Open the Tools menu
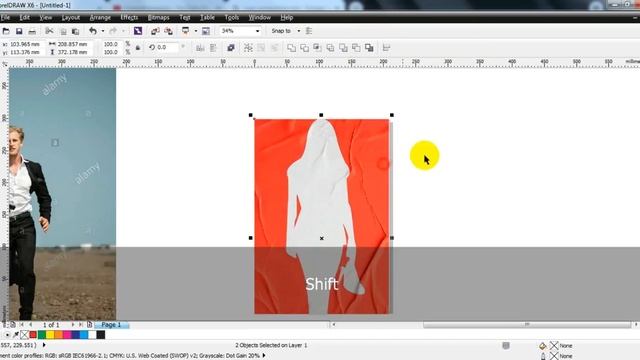Viewport: 640px width, 360px height. [231, 18]
